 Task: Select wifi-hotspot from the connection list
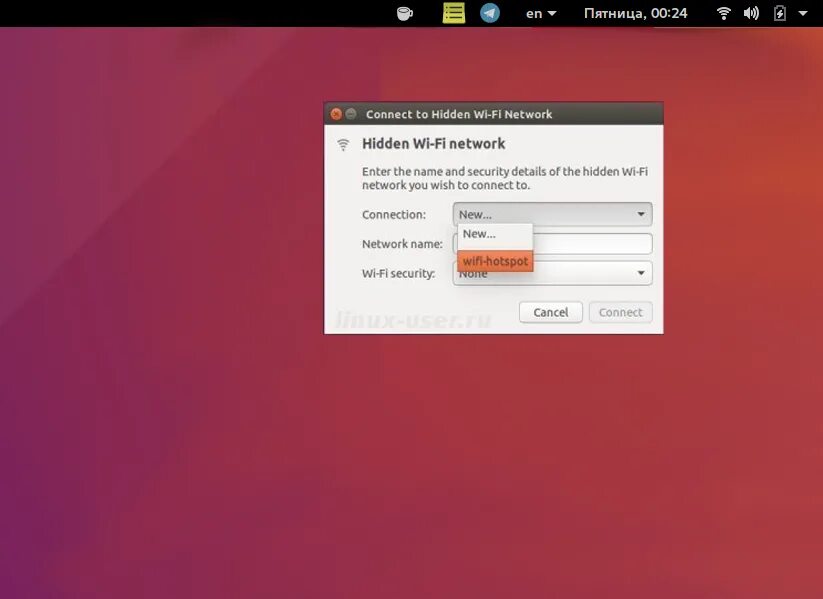[x=495, y=261]
